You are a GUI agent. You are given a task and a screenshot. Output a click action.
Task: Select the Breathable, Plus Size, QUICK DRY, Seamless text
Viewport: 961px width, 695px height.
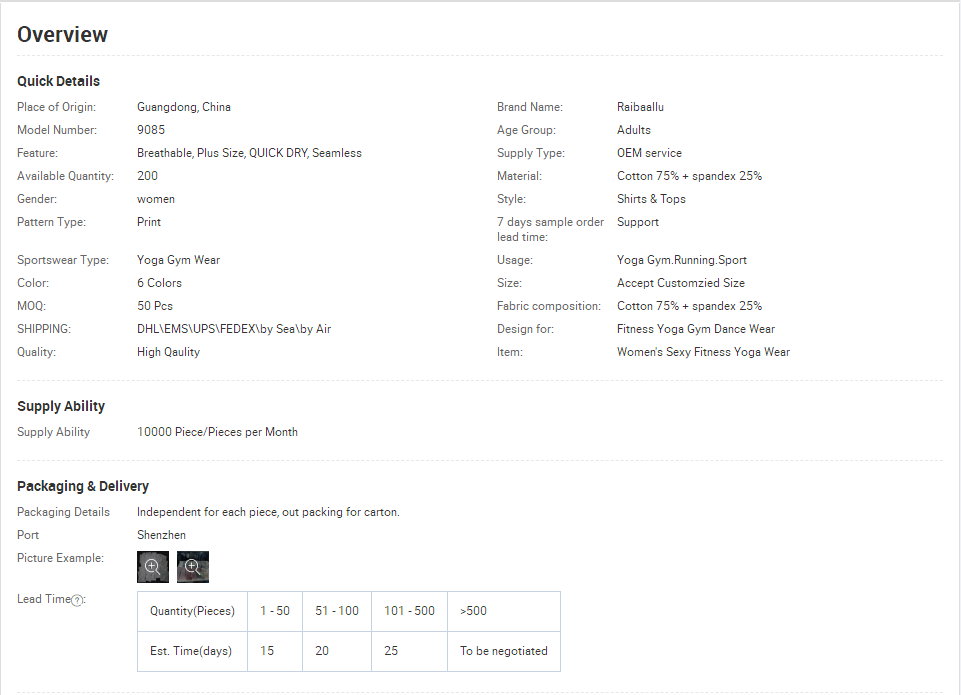click(x=249, y=153)
